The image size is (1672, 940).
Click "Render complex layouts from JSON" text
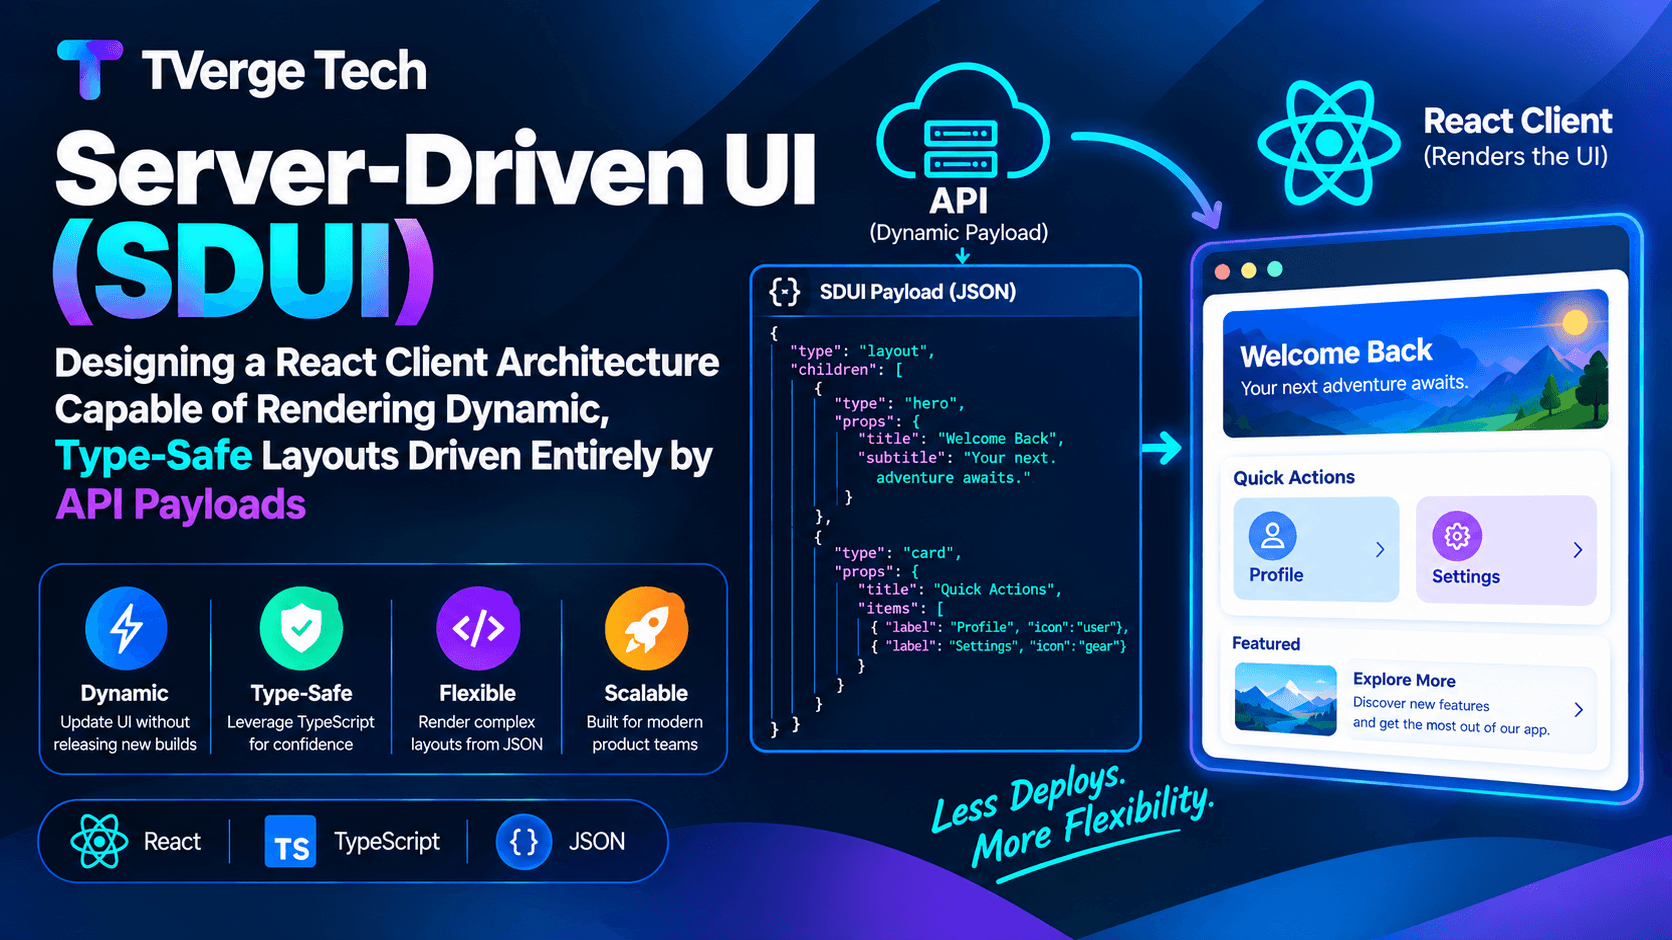click(x=477, y=733)
